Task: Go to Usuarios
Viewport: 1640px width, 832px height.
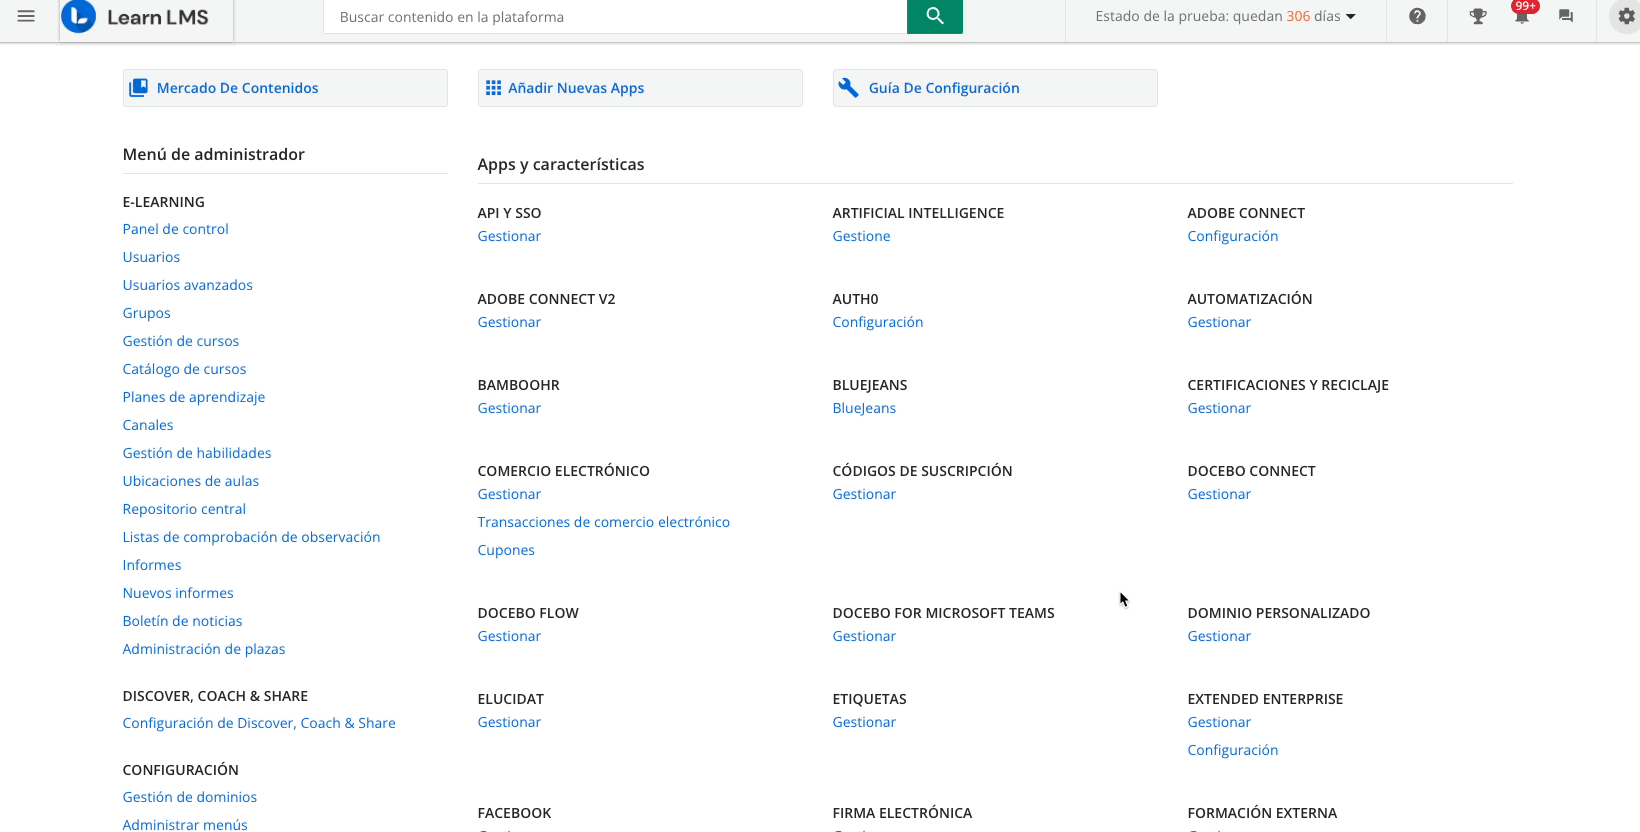Action: click(151, 257)
